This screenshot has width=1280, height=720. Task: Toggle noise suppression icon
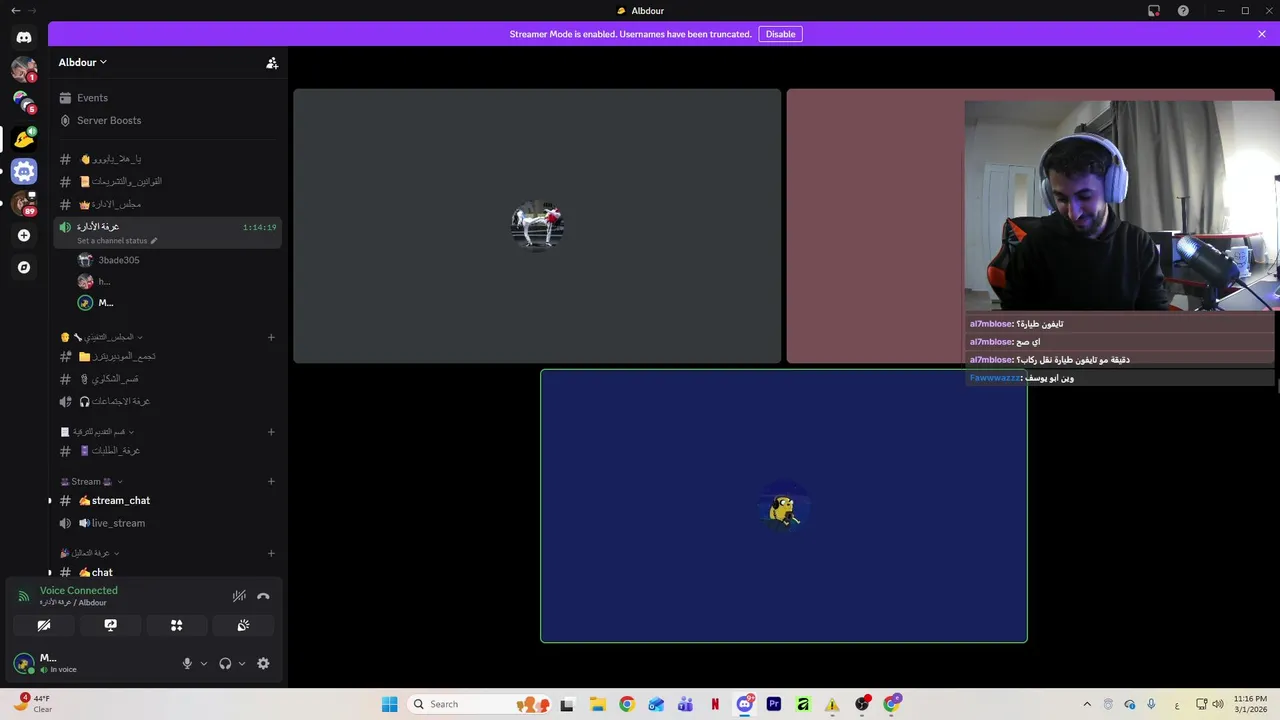tap(239, 596)
